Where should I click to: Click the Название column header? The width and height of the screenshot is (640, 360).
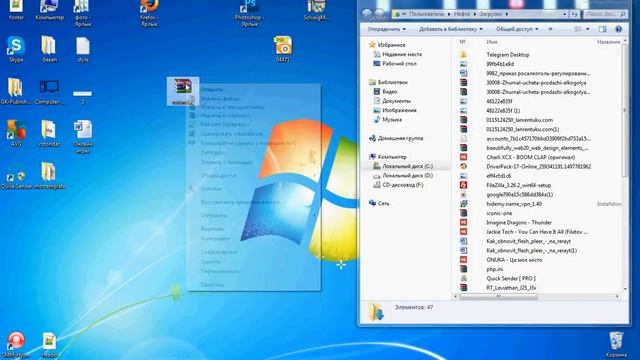[608, 42]
